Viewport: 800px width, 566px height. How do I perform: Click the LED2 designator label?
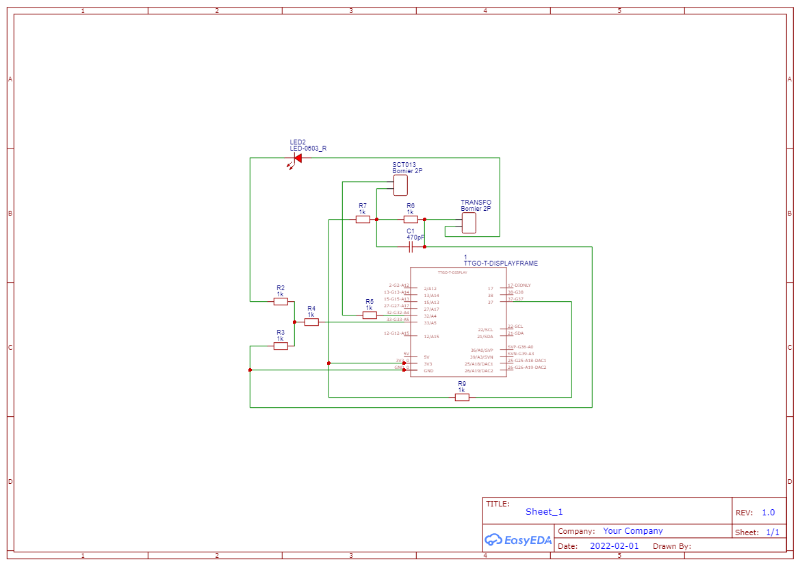pos(297,142)
